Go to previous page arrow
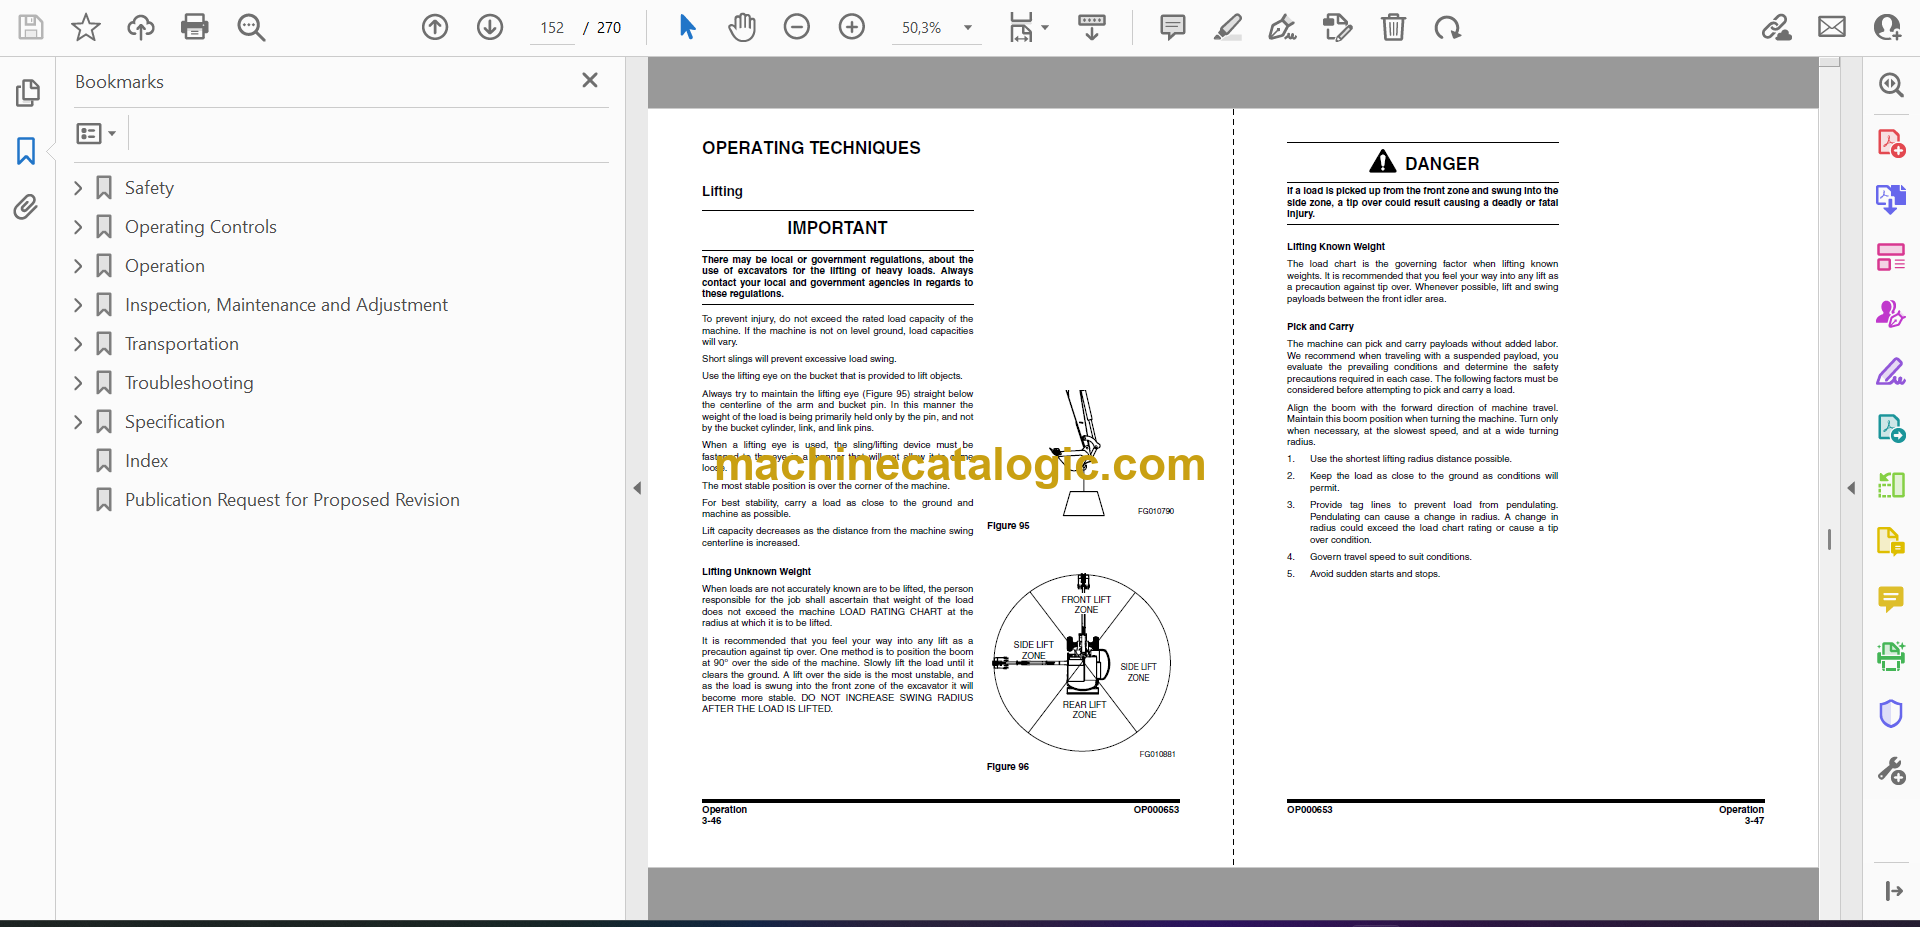The height and width of the screenshot is (927, 1920). coord(435,27)
